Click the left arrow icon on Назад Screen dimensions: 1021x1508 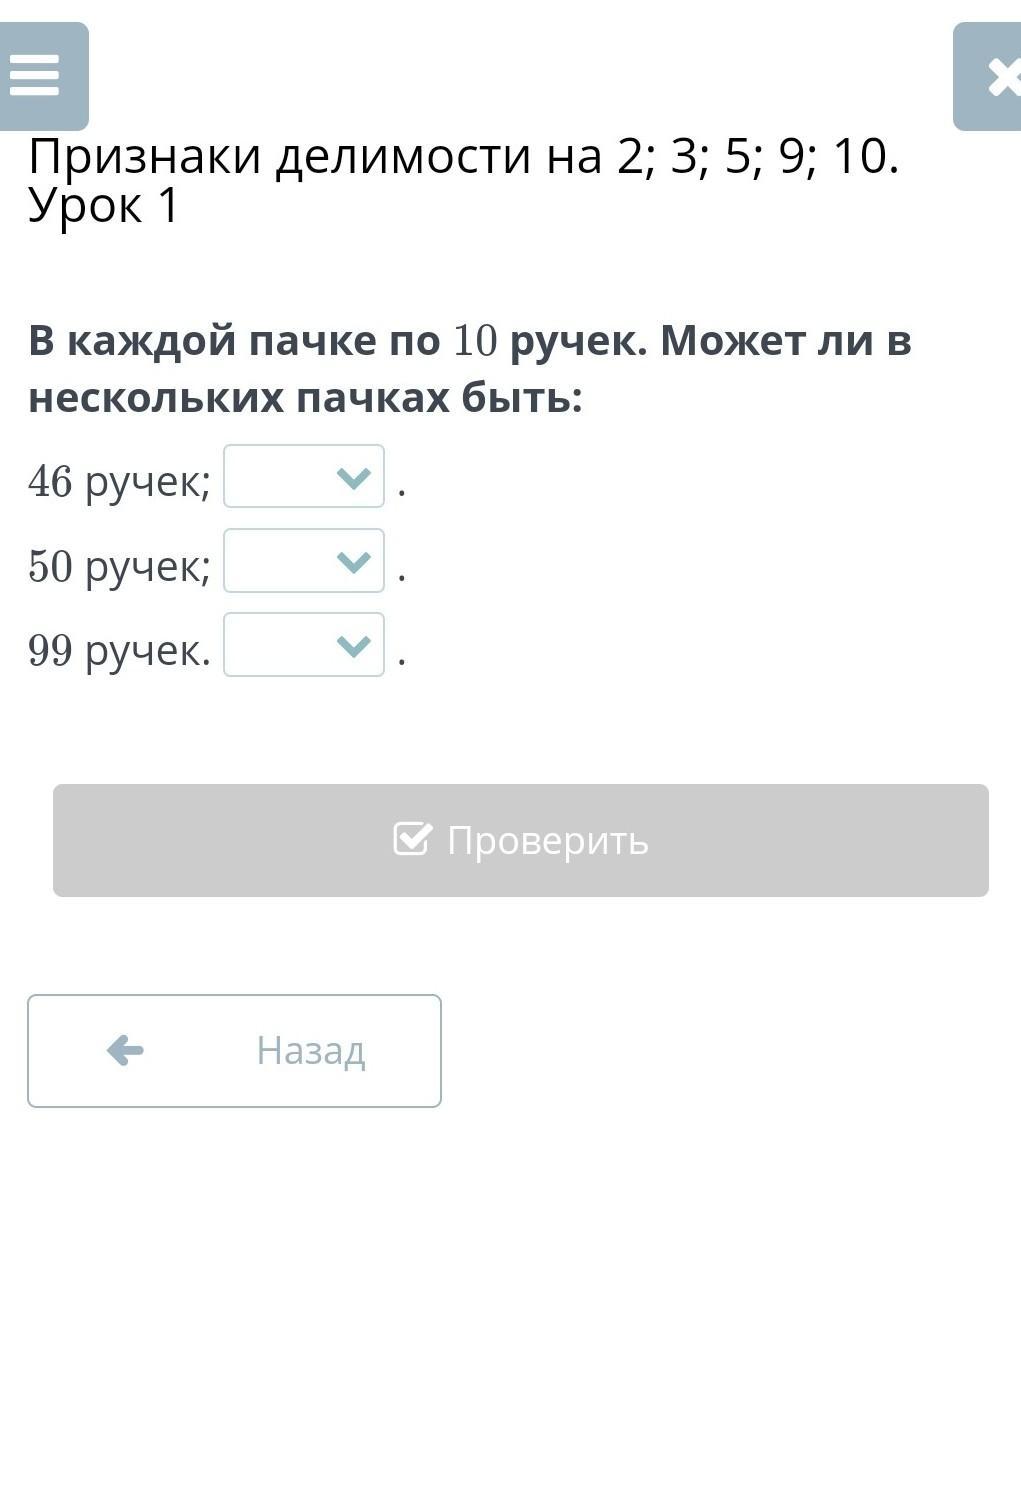click(125, 1050)
